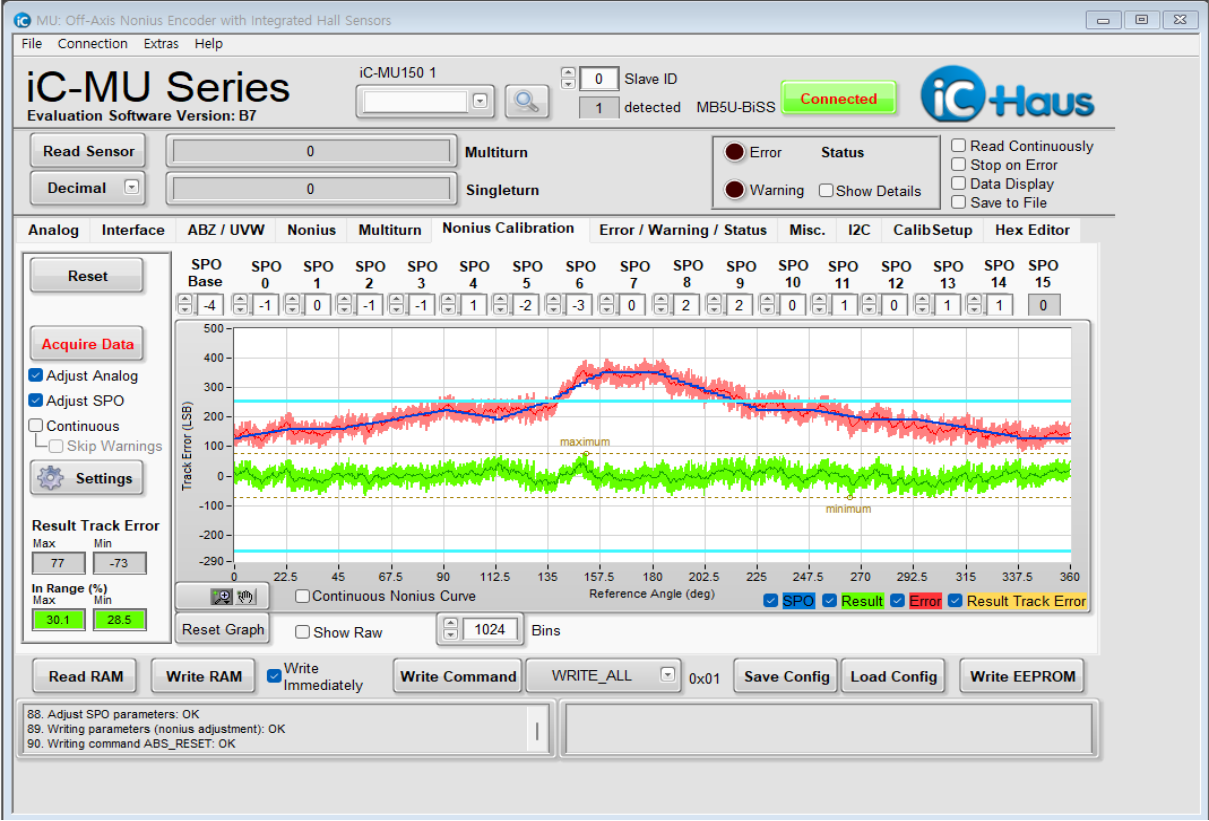Uncheck the Adjust SPO checkbox
Screen dimensions: 1209x821
36,401
